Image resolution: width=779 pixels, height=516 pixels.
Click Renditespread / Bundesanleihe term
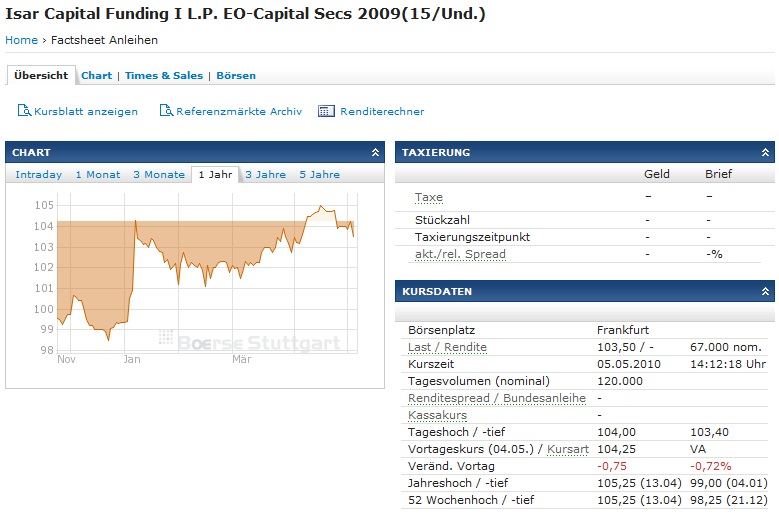pos(497,398)
